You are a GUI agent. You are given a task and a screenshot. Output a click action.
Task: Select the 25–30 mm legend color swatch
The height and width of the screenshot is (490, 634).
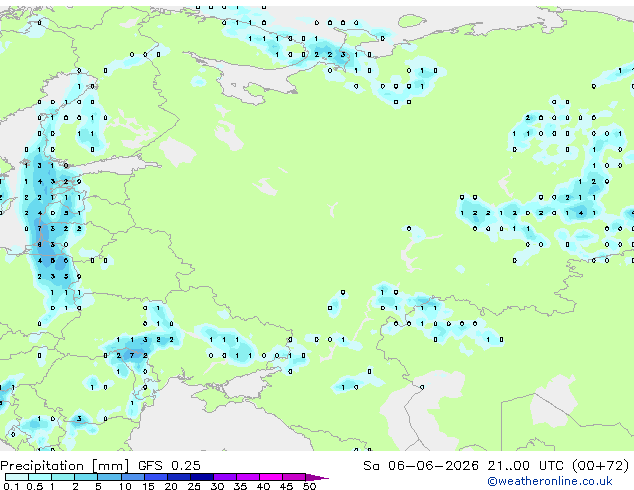click(201, 477)
